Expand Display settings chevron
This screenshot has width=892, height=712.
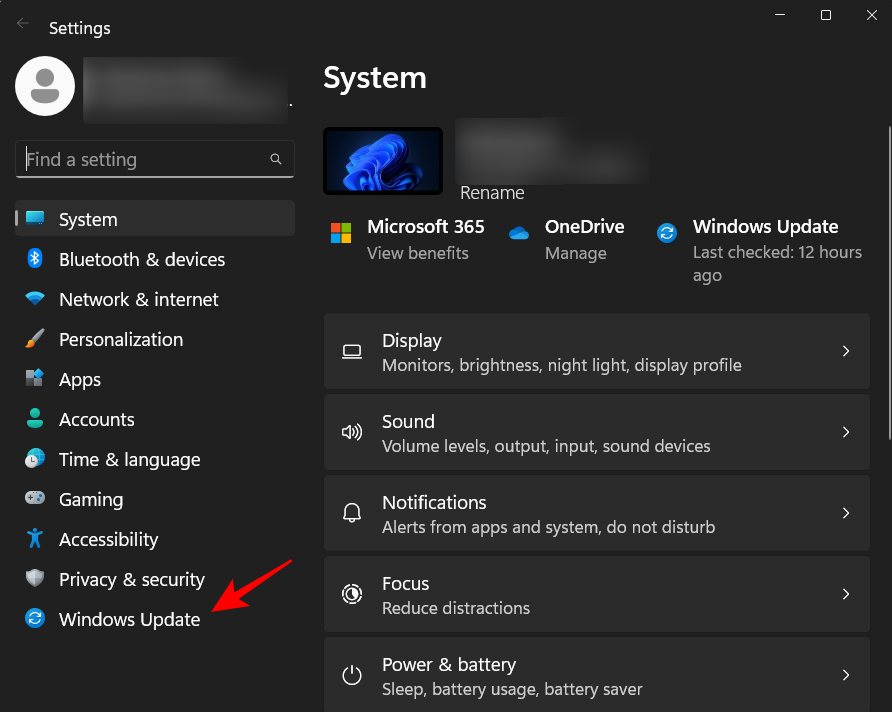point(846,351)
